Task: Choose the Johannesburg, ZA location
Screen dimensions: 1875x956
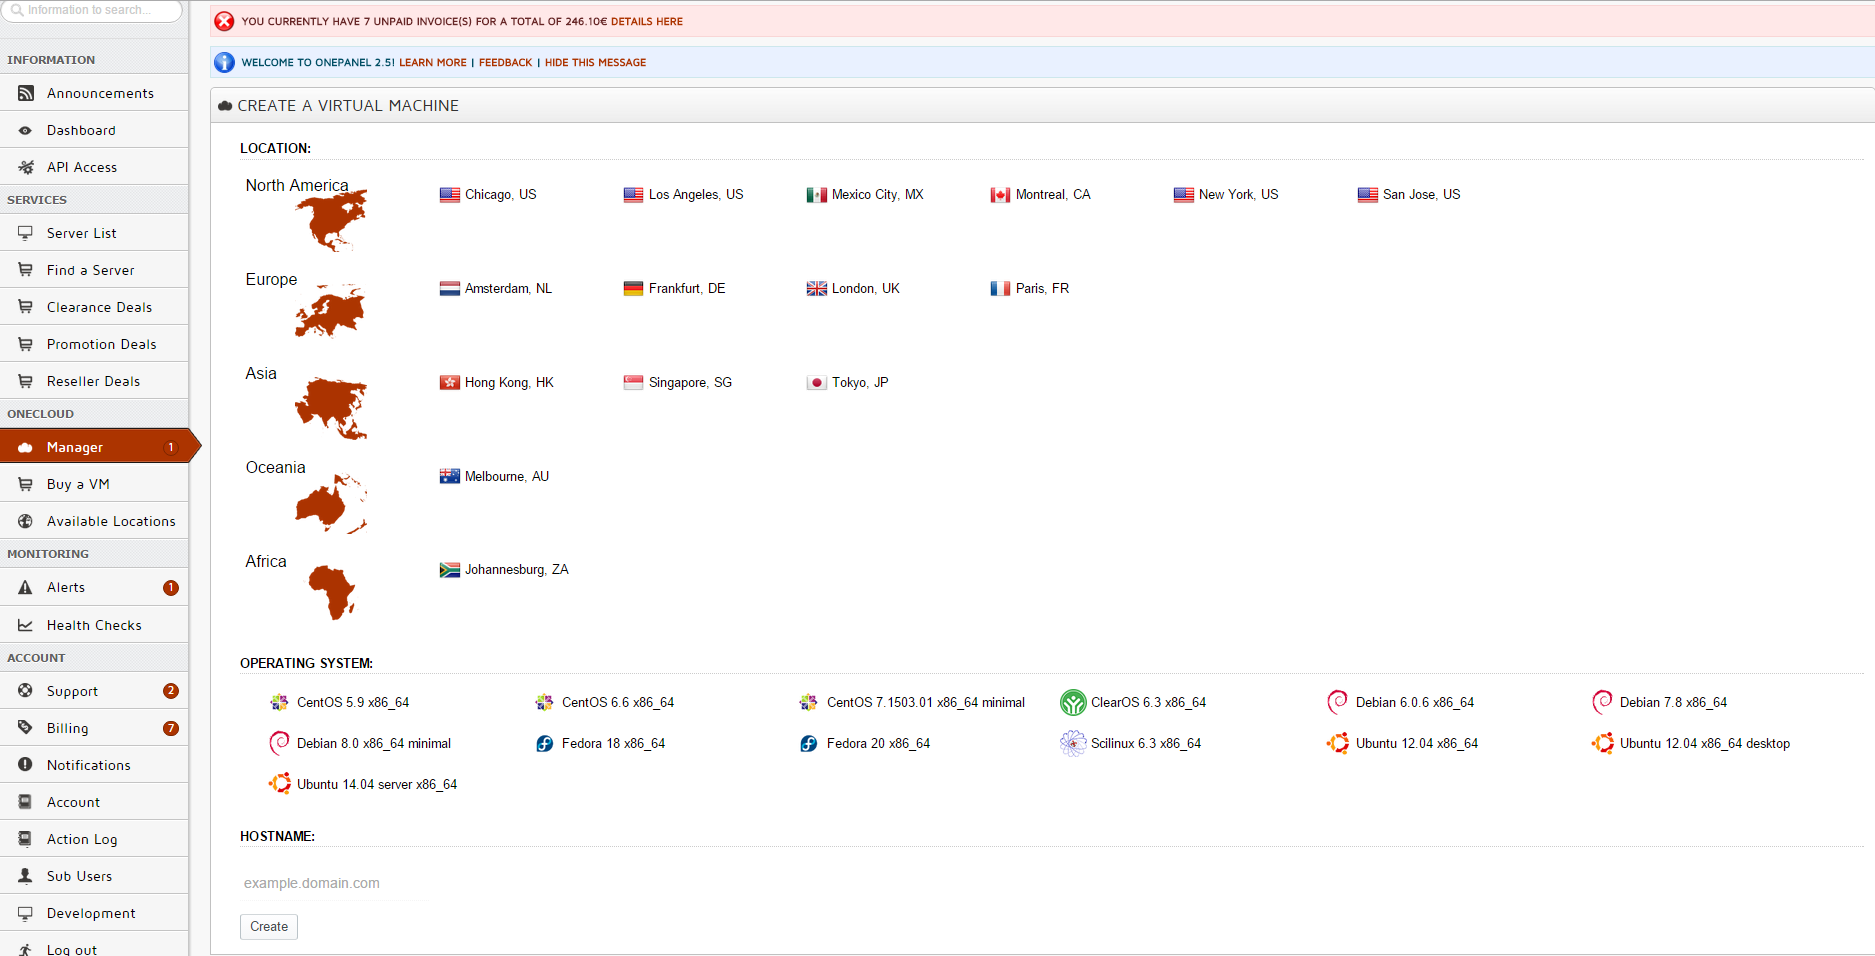Action: point(515,570)
